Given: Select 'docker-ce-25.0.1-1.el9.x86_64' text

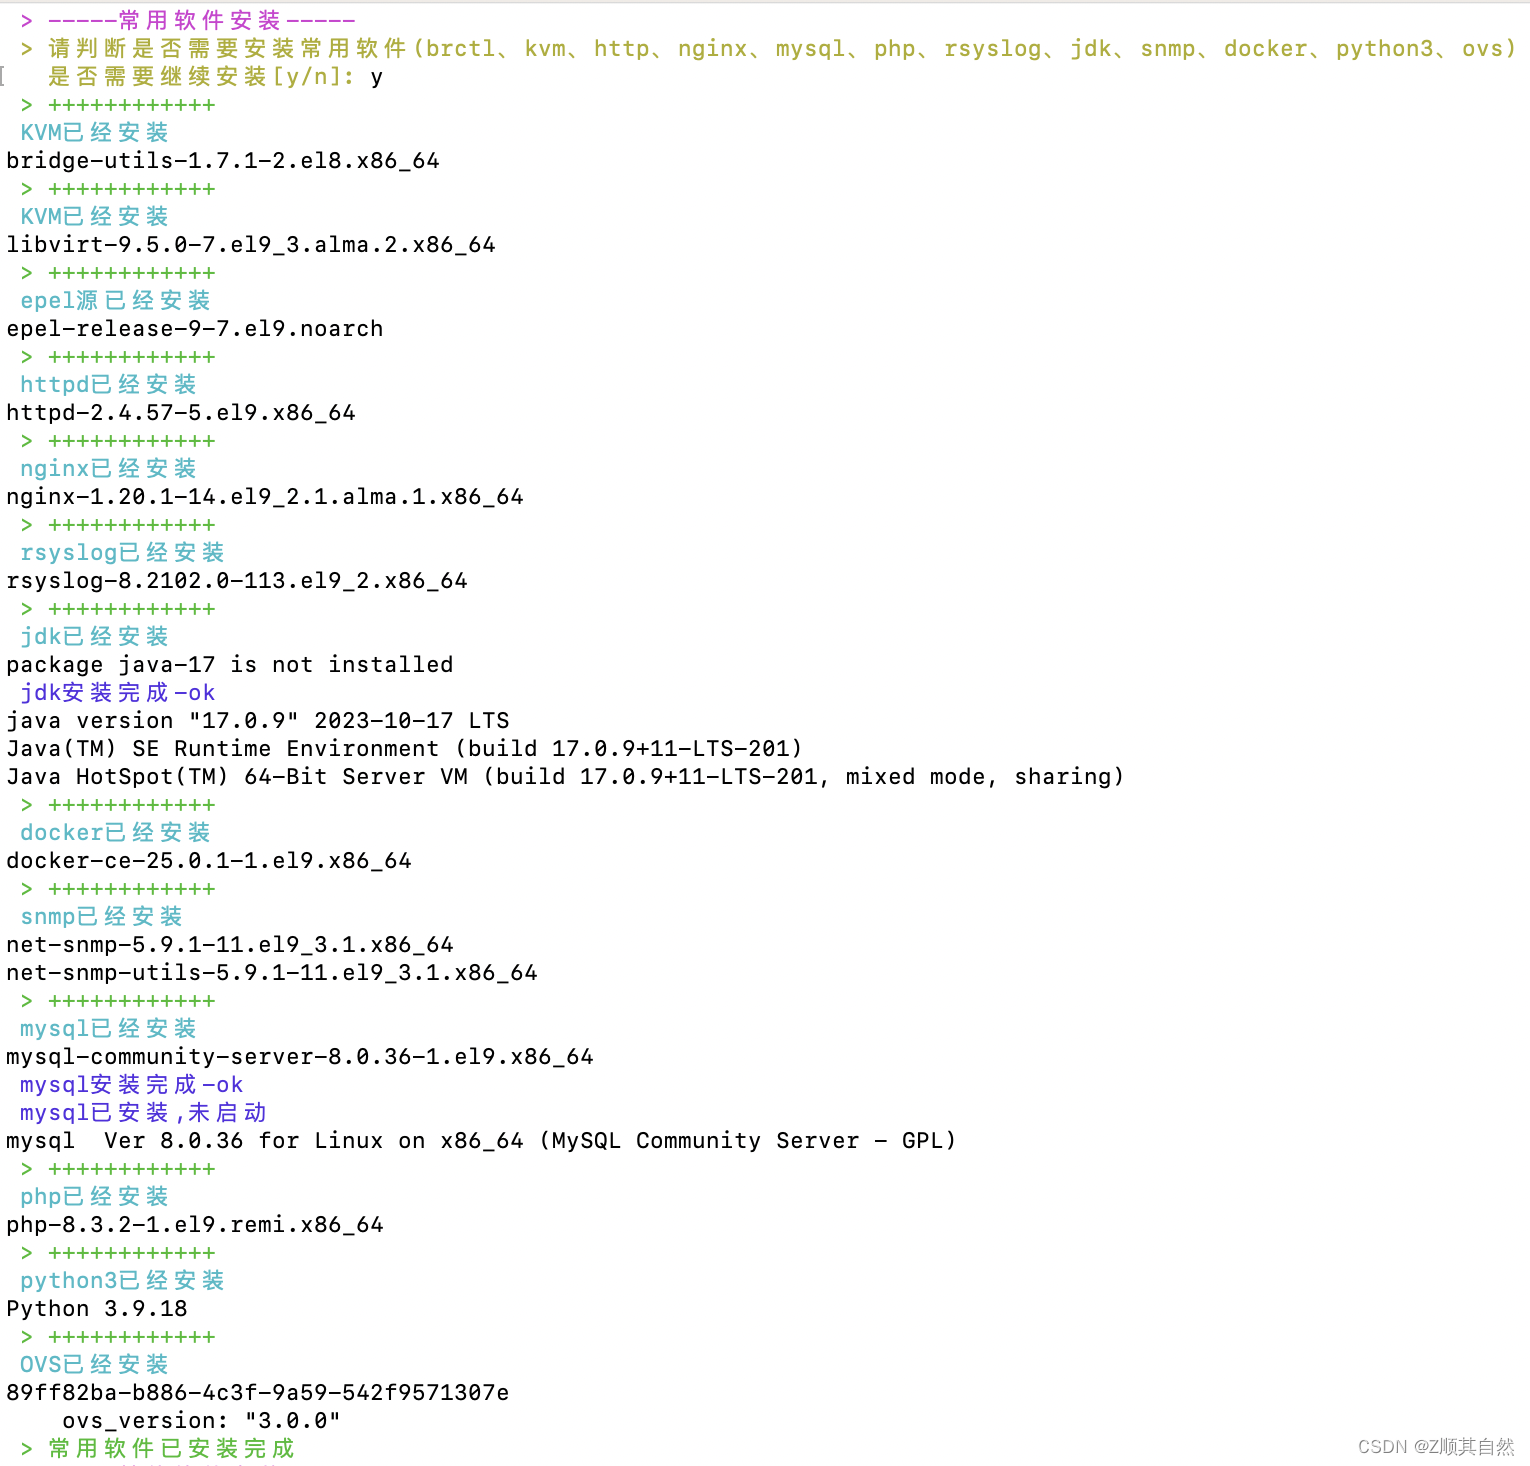Looking at the screenshot, I should click(x=209, y=861).
